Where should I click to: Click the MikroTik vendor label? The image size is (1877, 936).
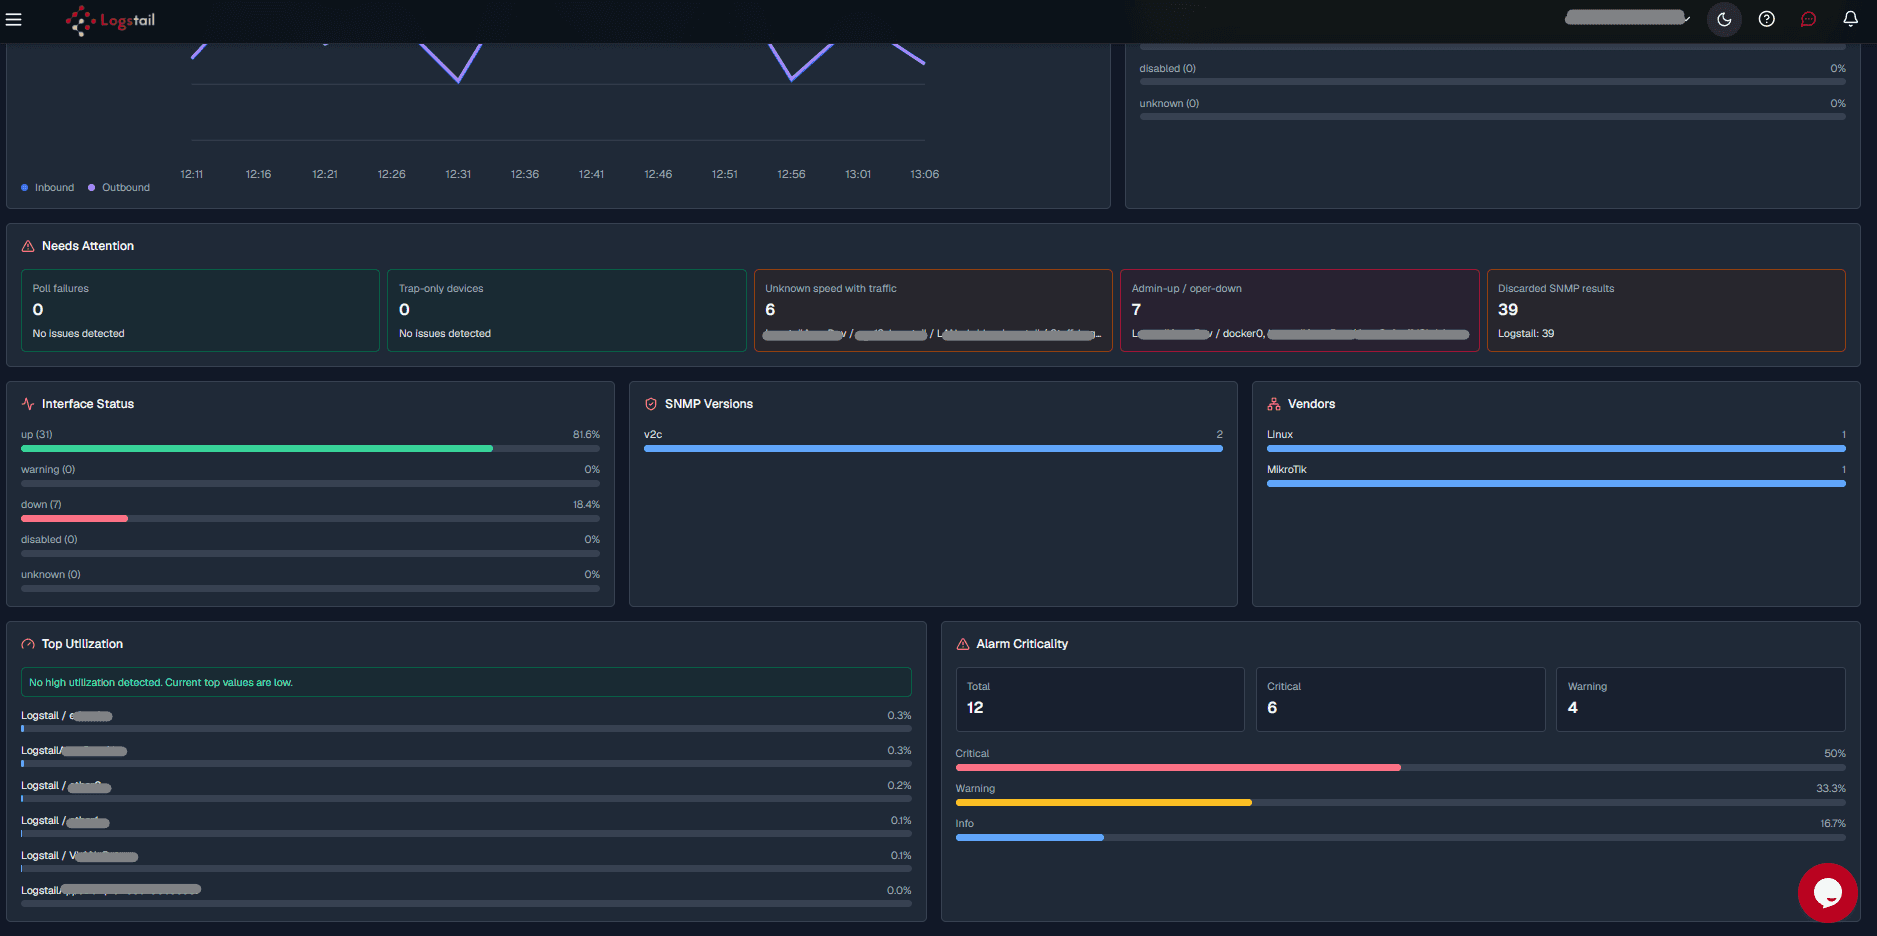1287,470
